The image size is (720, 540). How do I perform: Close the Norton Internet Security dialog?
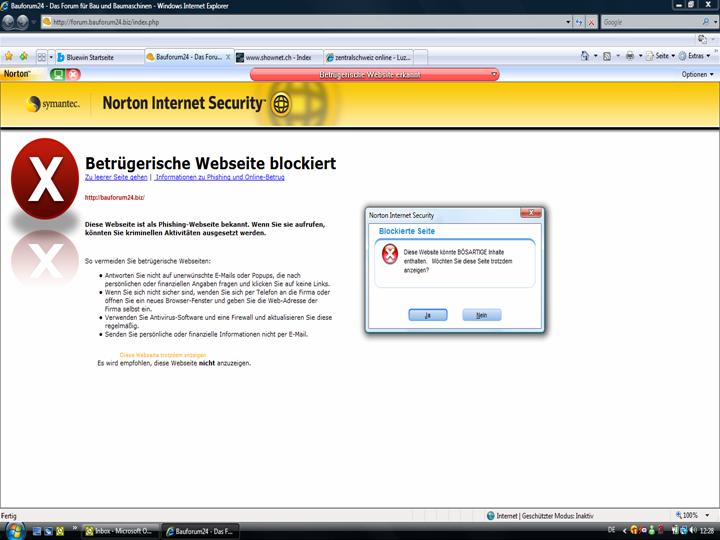pyautogui.click(x=531, y=213)
